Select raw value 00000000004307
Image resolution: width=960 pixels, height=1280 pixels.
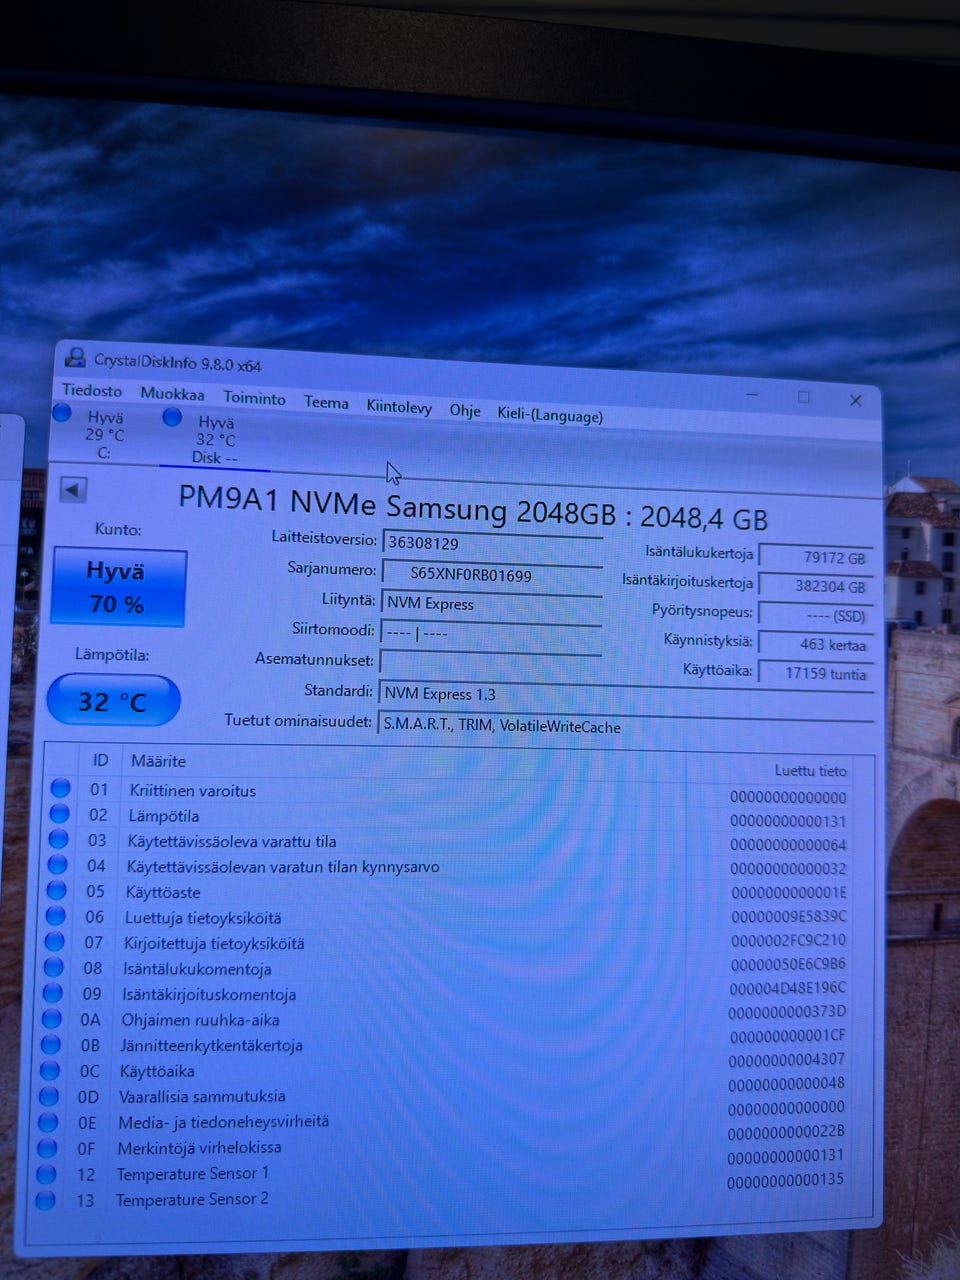[x=786, y=1059]
